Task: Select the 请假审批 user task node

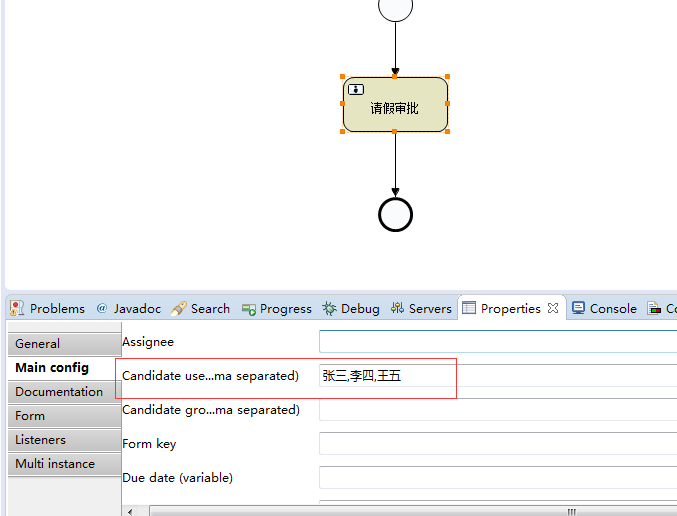Action: click(x=395, y=104)
